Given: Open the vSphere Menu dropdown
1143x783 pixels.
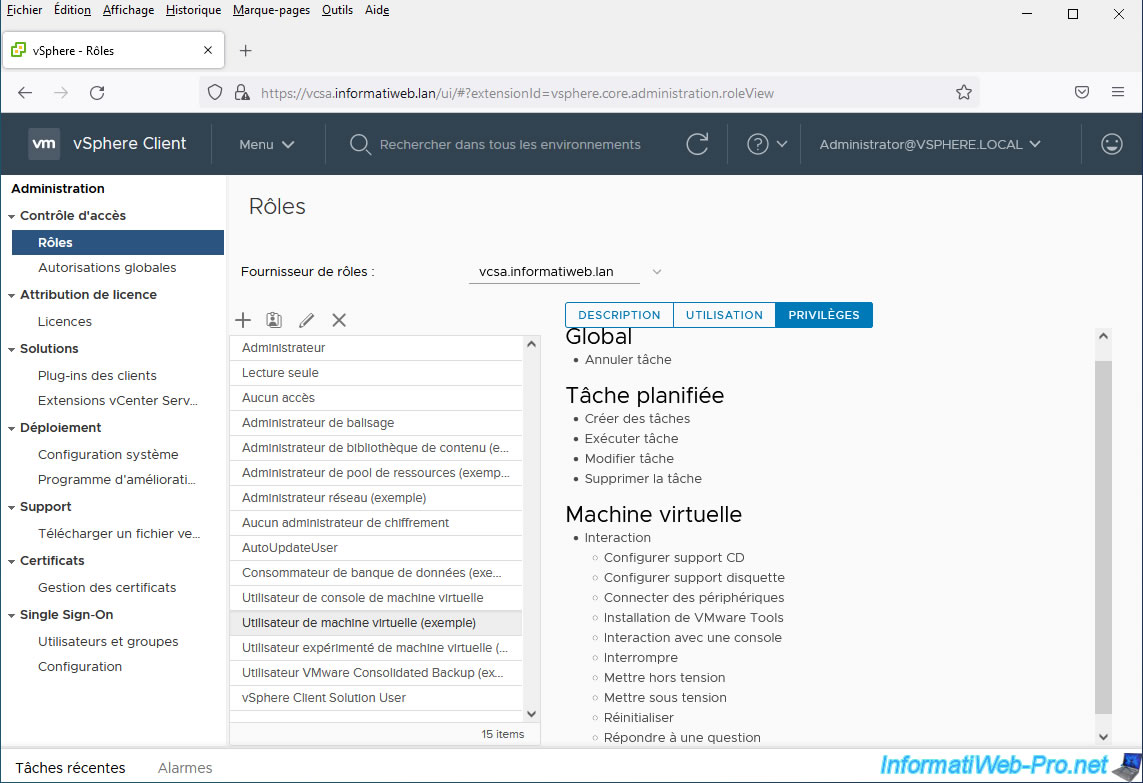Looking at the screenshot, I should [267, 144].
